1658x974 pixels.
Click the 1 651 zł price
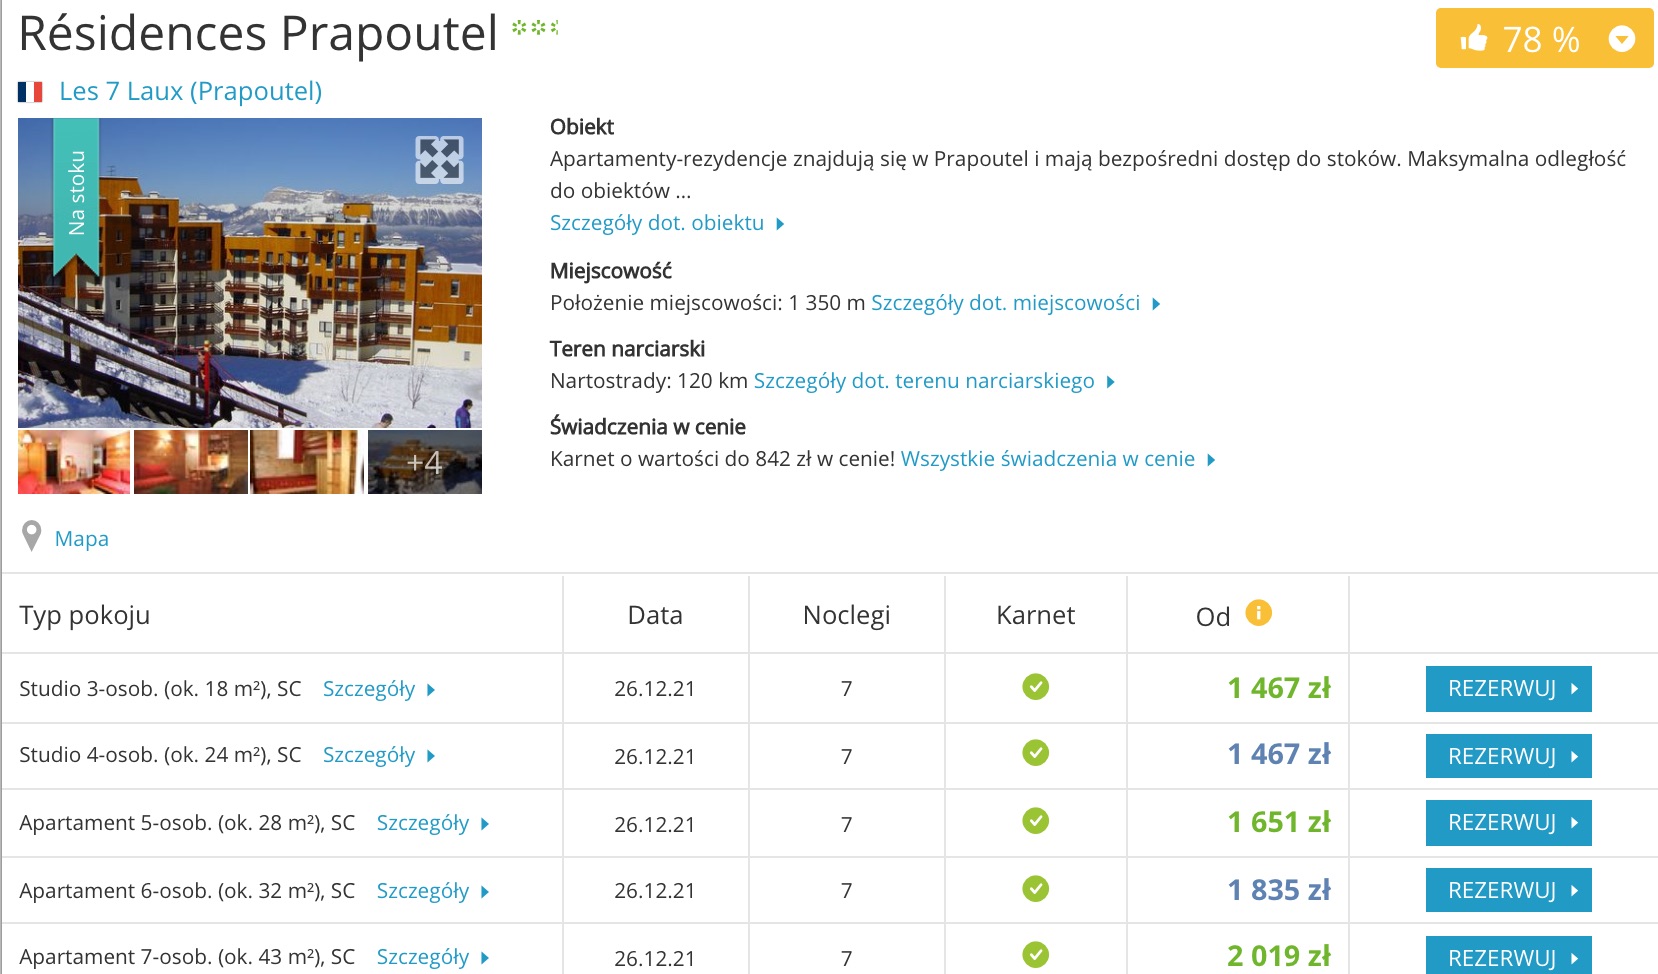[x=1279, y=822]
